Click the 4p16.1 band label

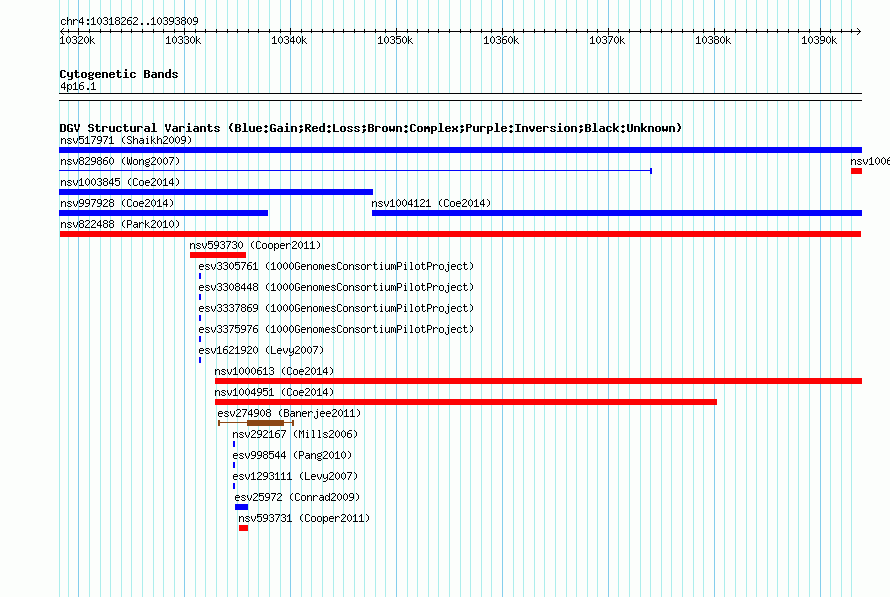click(78, 86)
